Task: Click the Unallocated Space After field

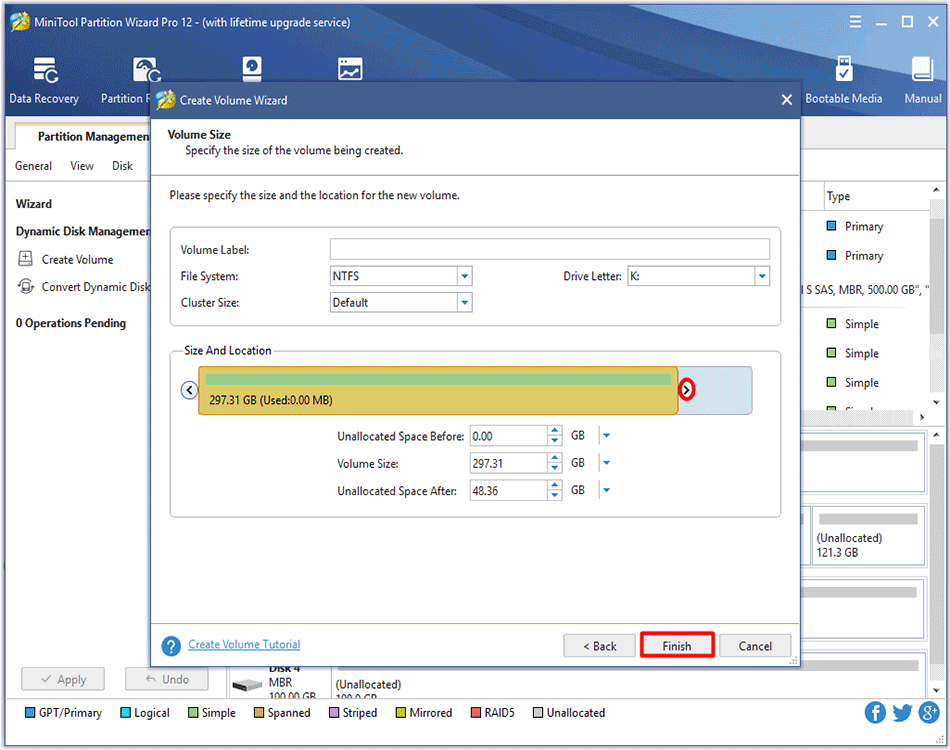Action: [509, 491]
